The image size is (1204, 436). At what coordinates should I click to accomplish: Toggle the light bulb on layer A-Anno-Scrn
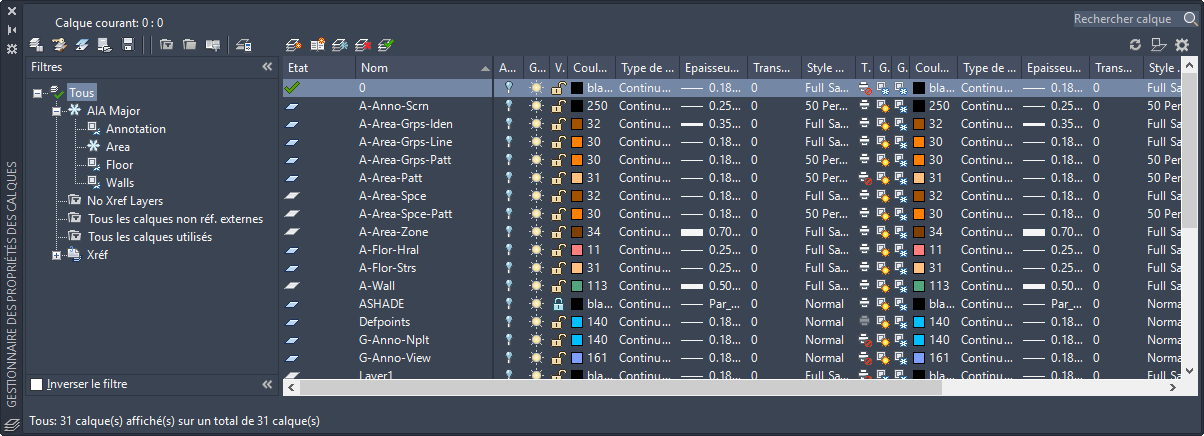point(509,106)
